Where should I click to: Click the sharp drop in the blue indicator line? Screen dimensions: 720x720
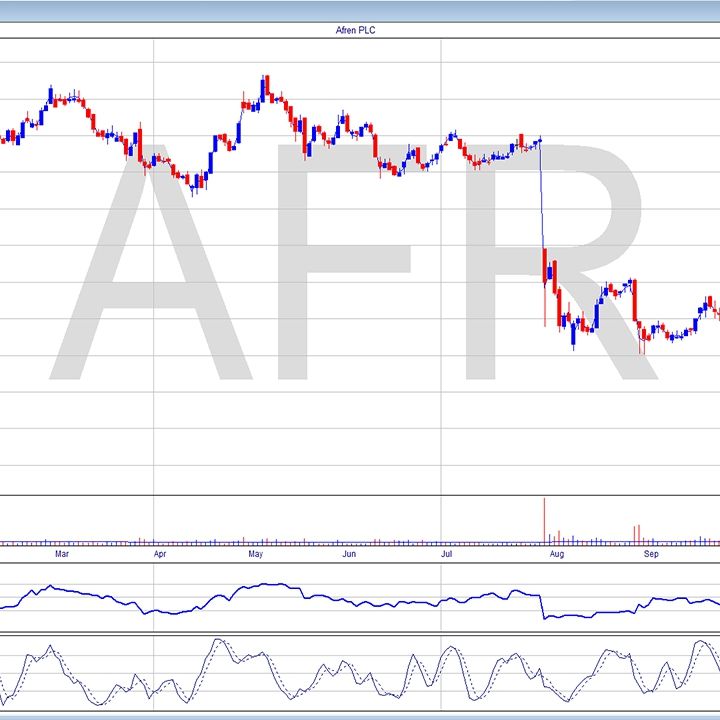[x=541, y=606]
